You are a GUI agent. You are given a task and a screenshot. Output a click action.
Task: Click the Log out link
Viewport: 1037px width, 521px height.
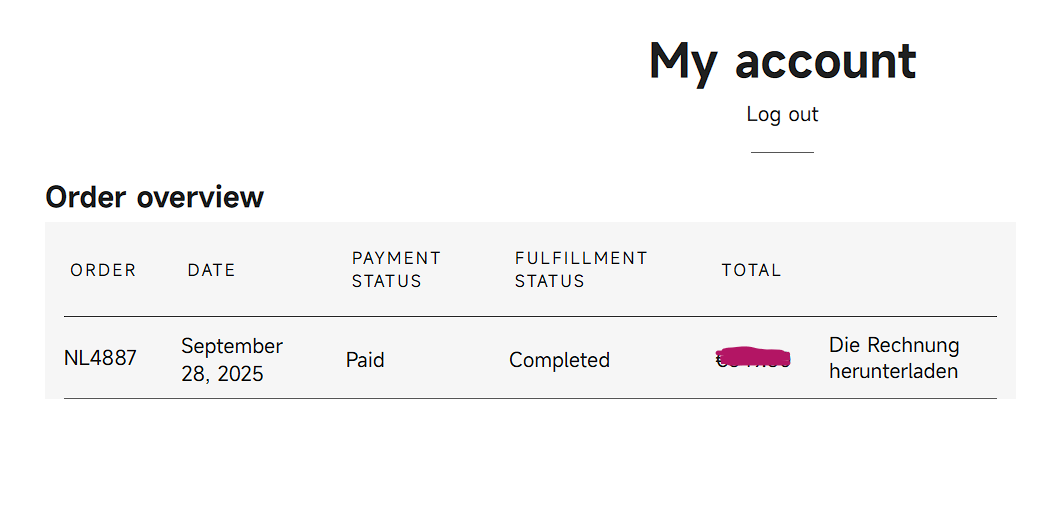pyautogui.click(x=782, y=114)
